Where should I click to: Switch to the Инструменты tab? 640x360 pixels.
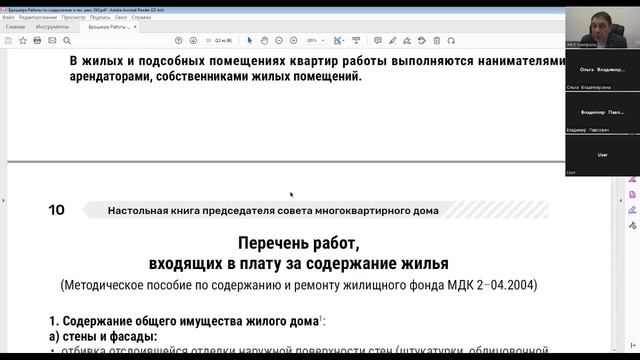(52, 27)
